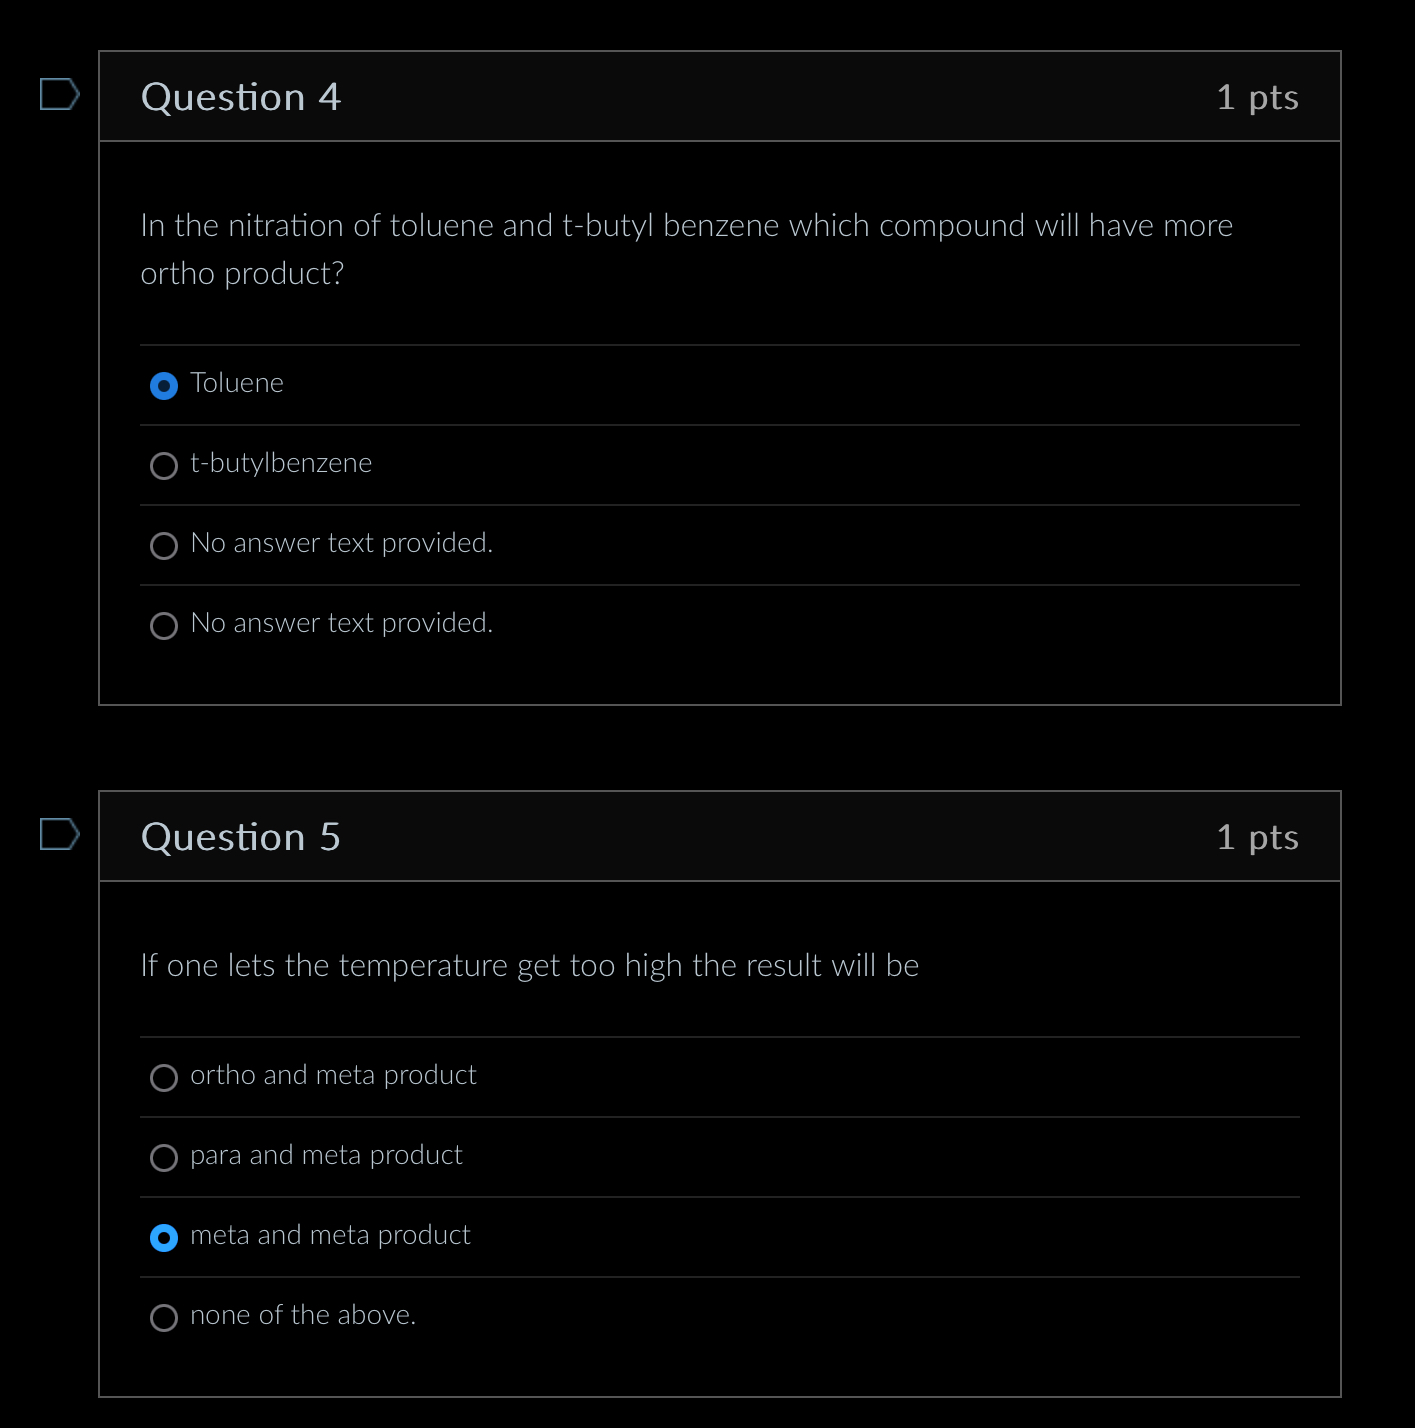The height and width of the screenshot is (1428, 1415).
Task: Flag Question 4 for review
Action: tap(59, 94)
